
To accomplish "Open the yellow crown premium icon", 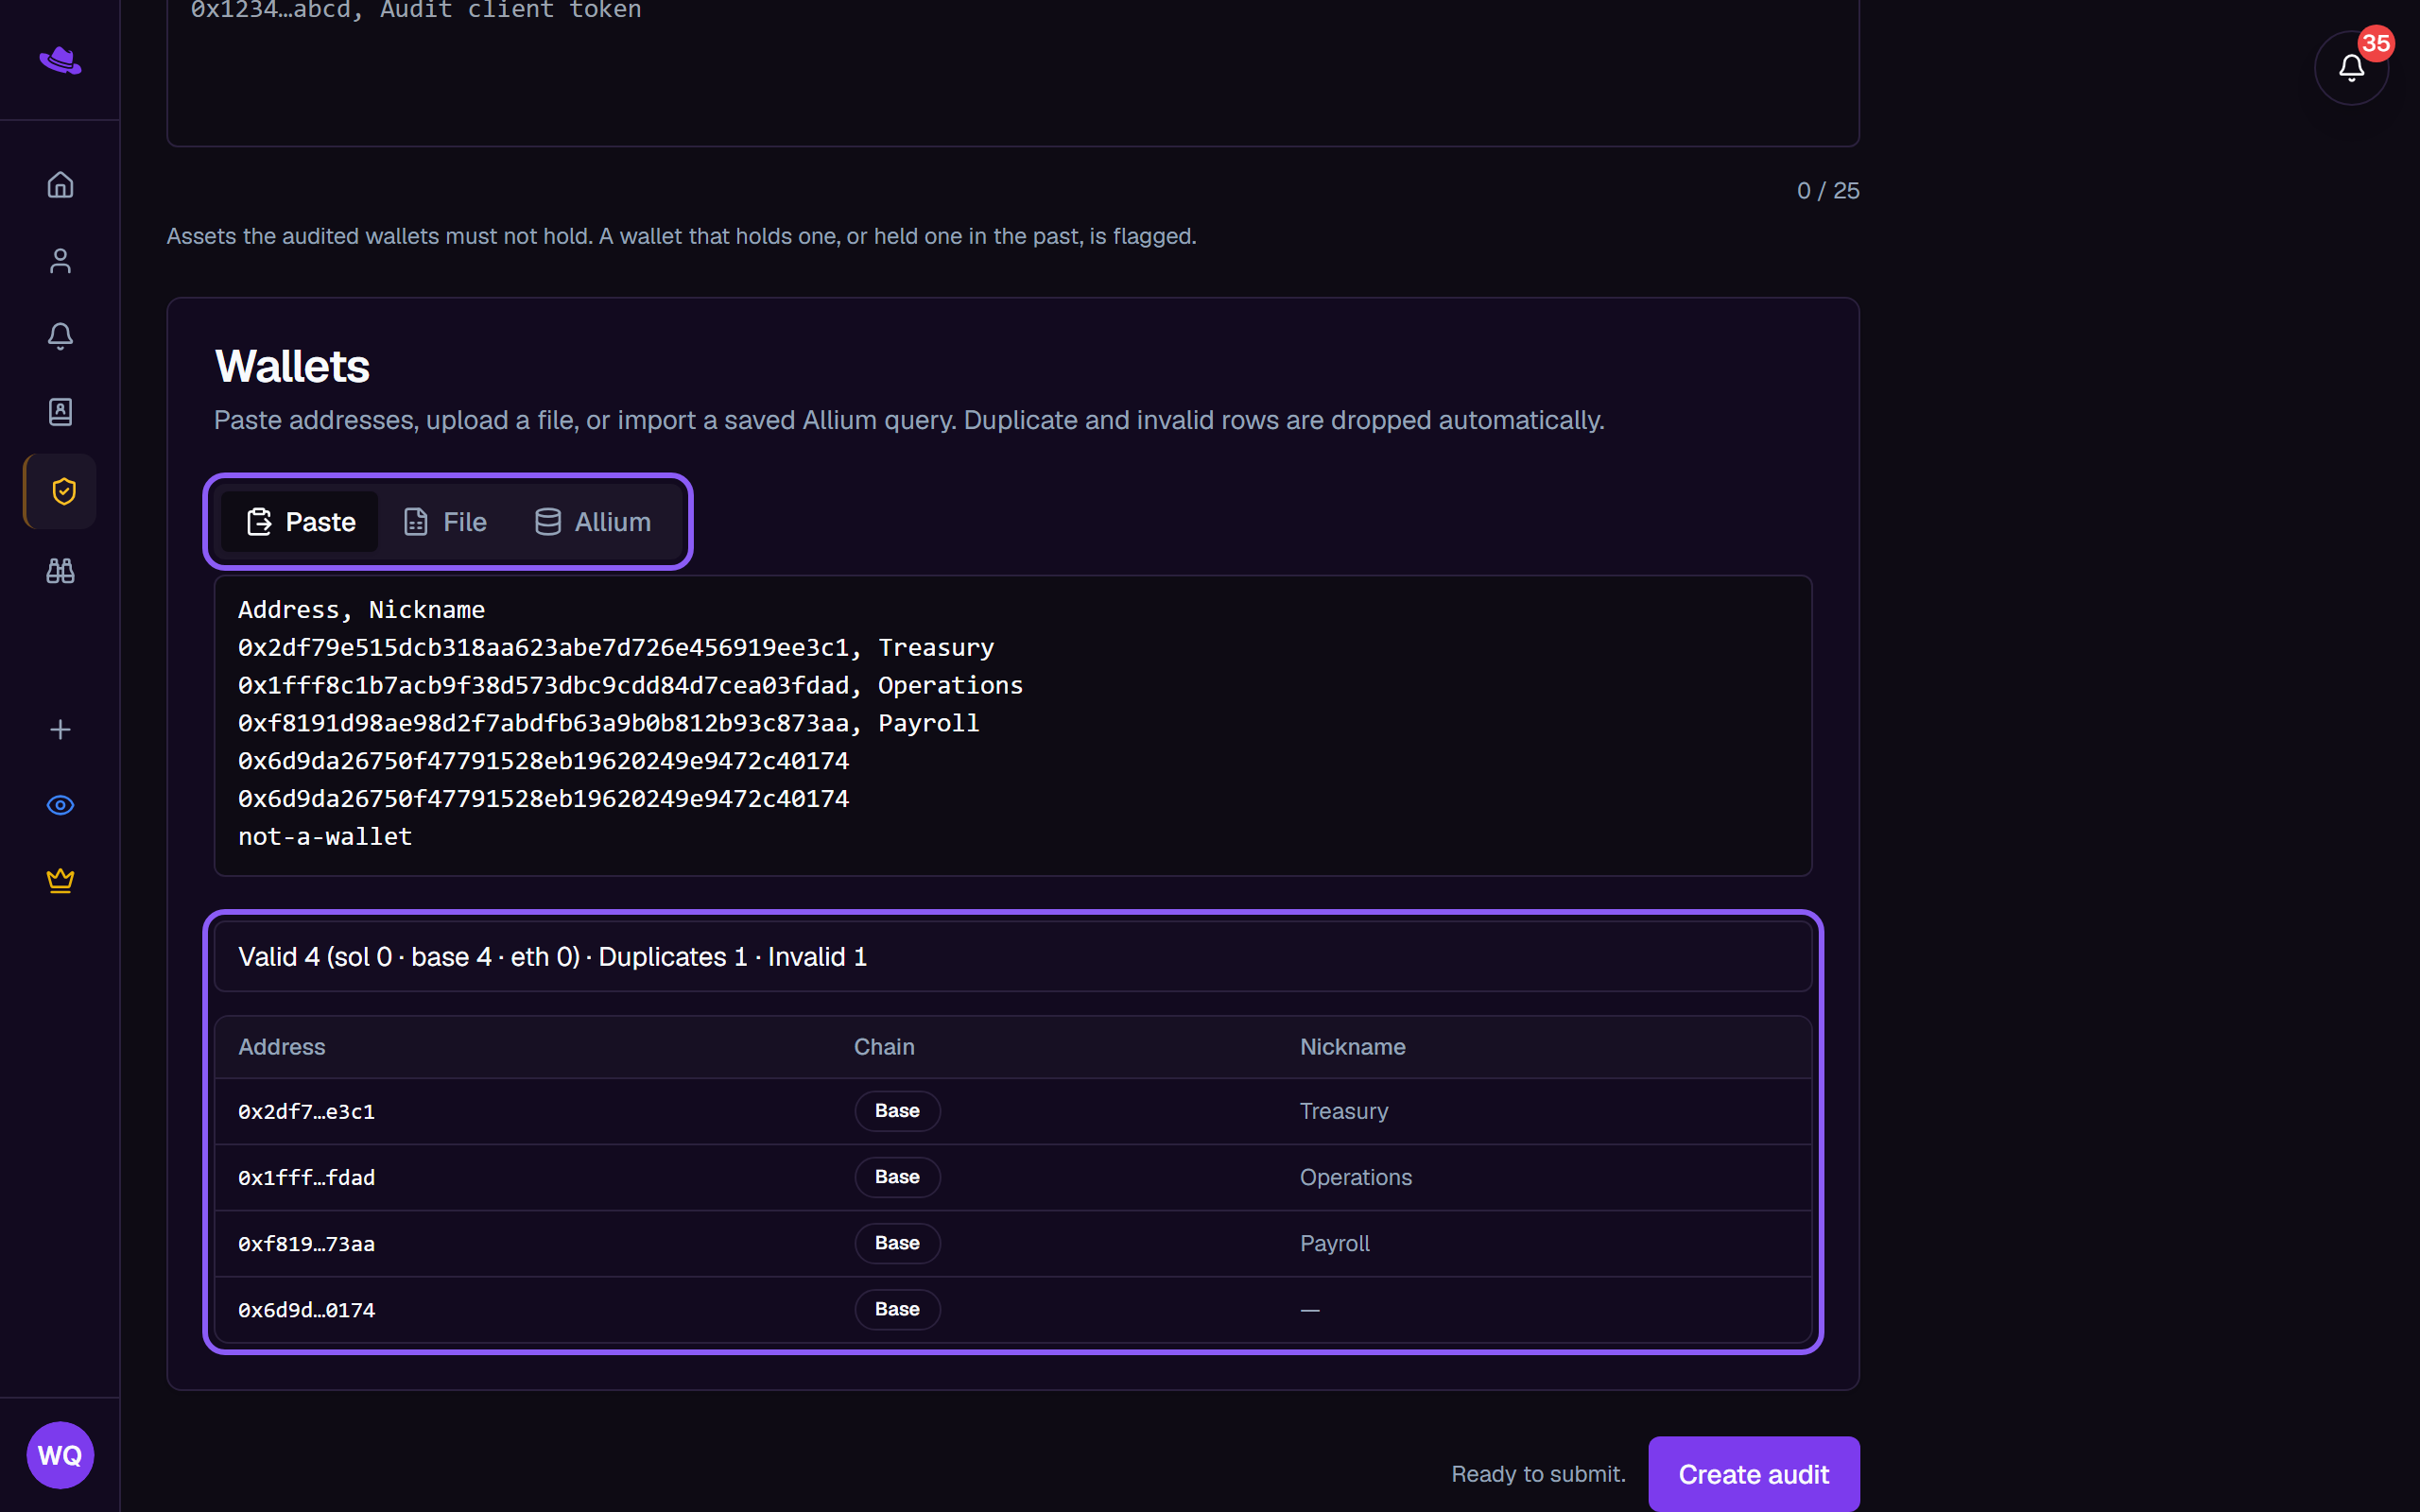I will [60, 881].
